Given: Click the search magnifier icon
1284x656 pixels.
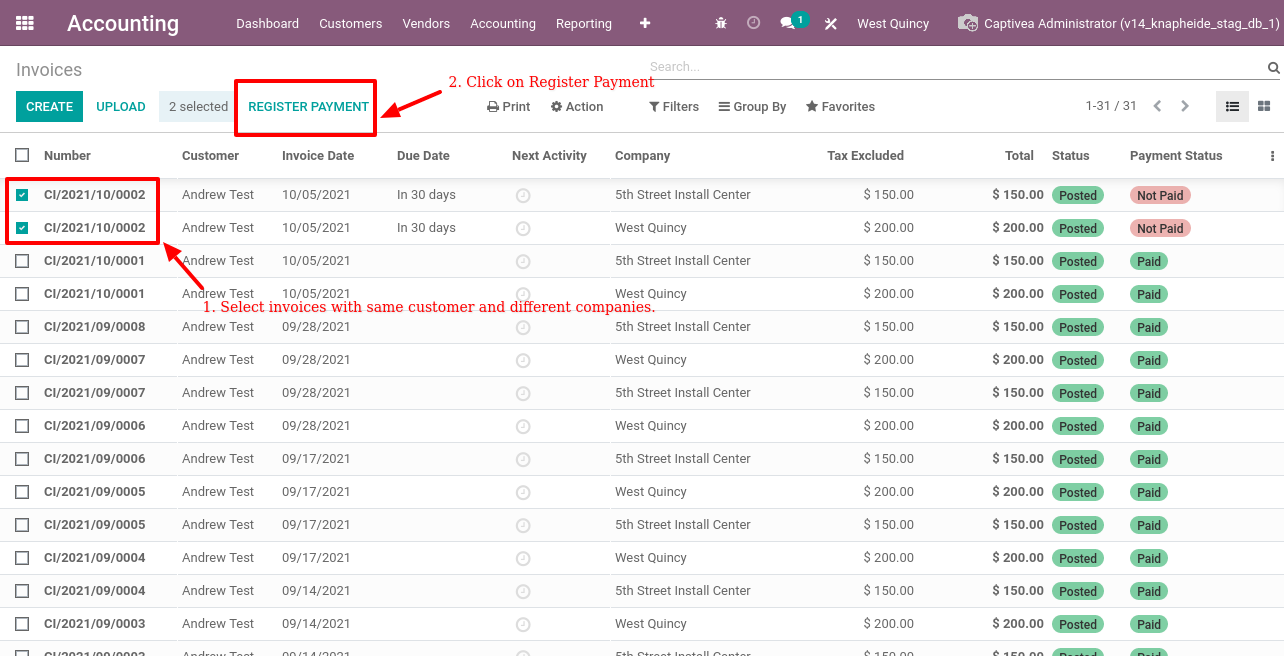Looking at the screenshot, I should click(1274, 68).
